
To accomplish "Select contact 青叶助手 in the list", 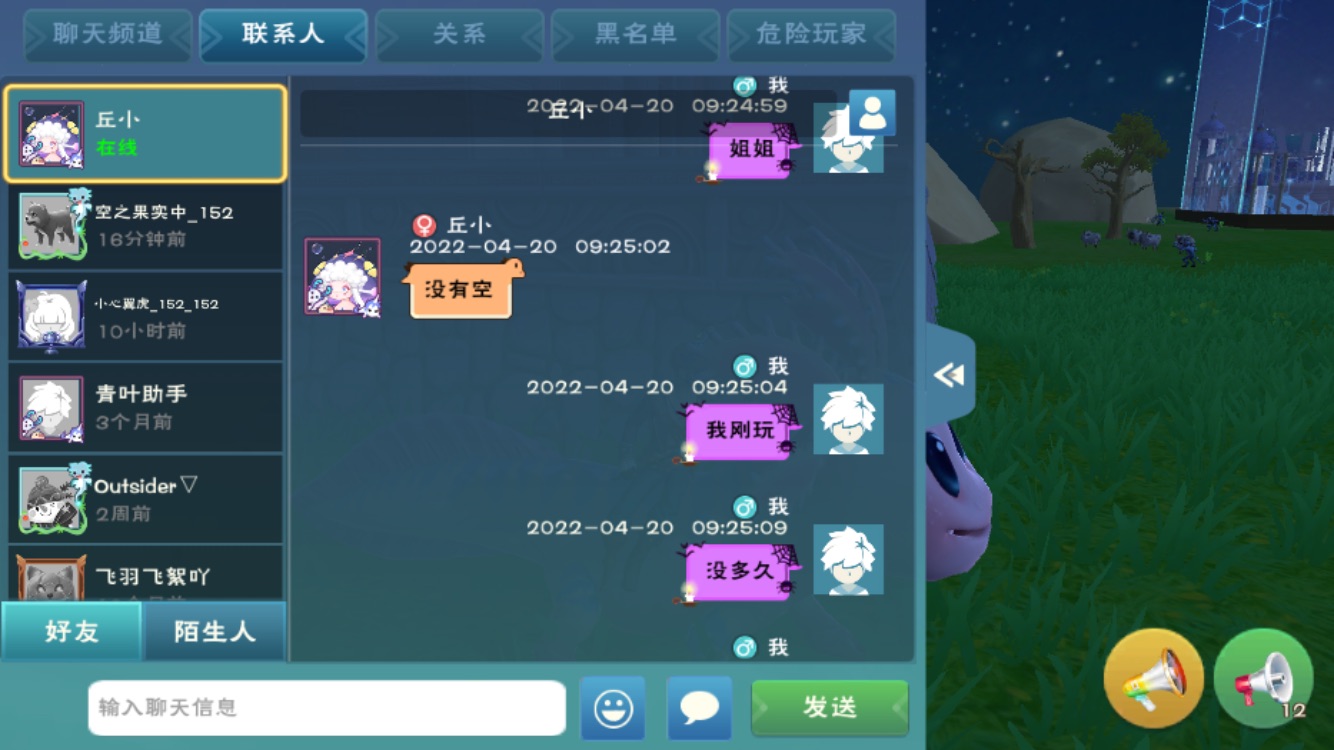I will (x=146, y=408).
